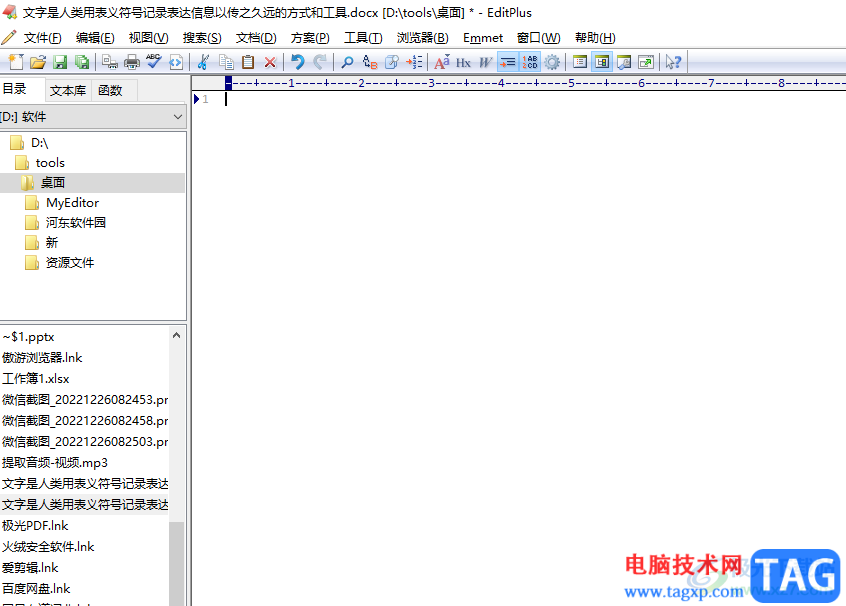Click the red X Delete icon
Screen dimensions: 846x606
[x=270, y=62]
